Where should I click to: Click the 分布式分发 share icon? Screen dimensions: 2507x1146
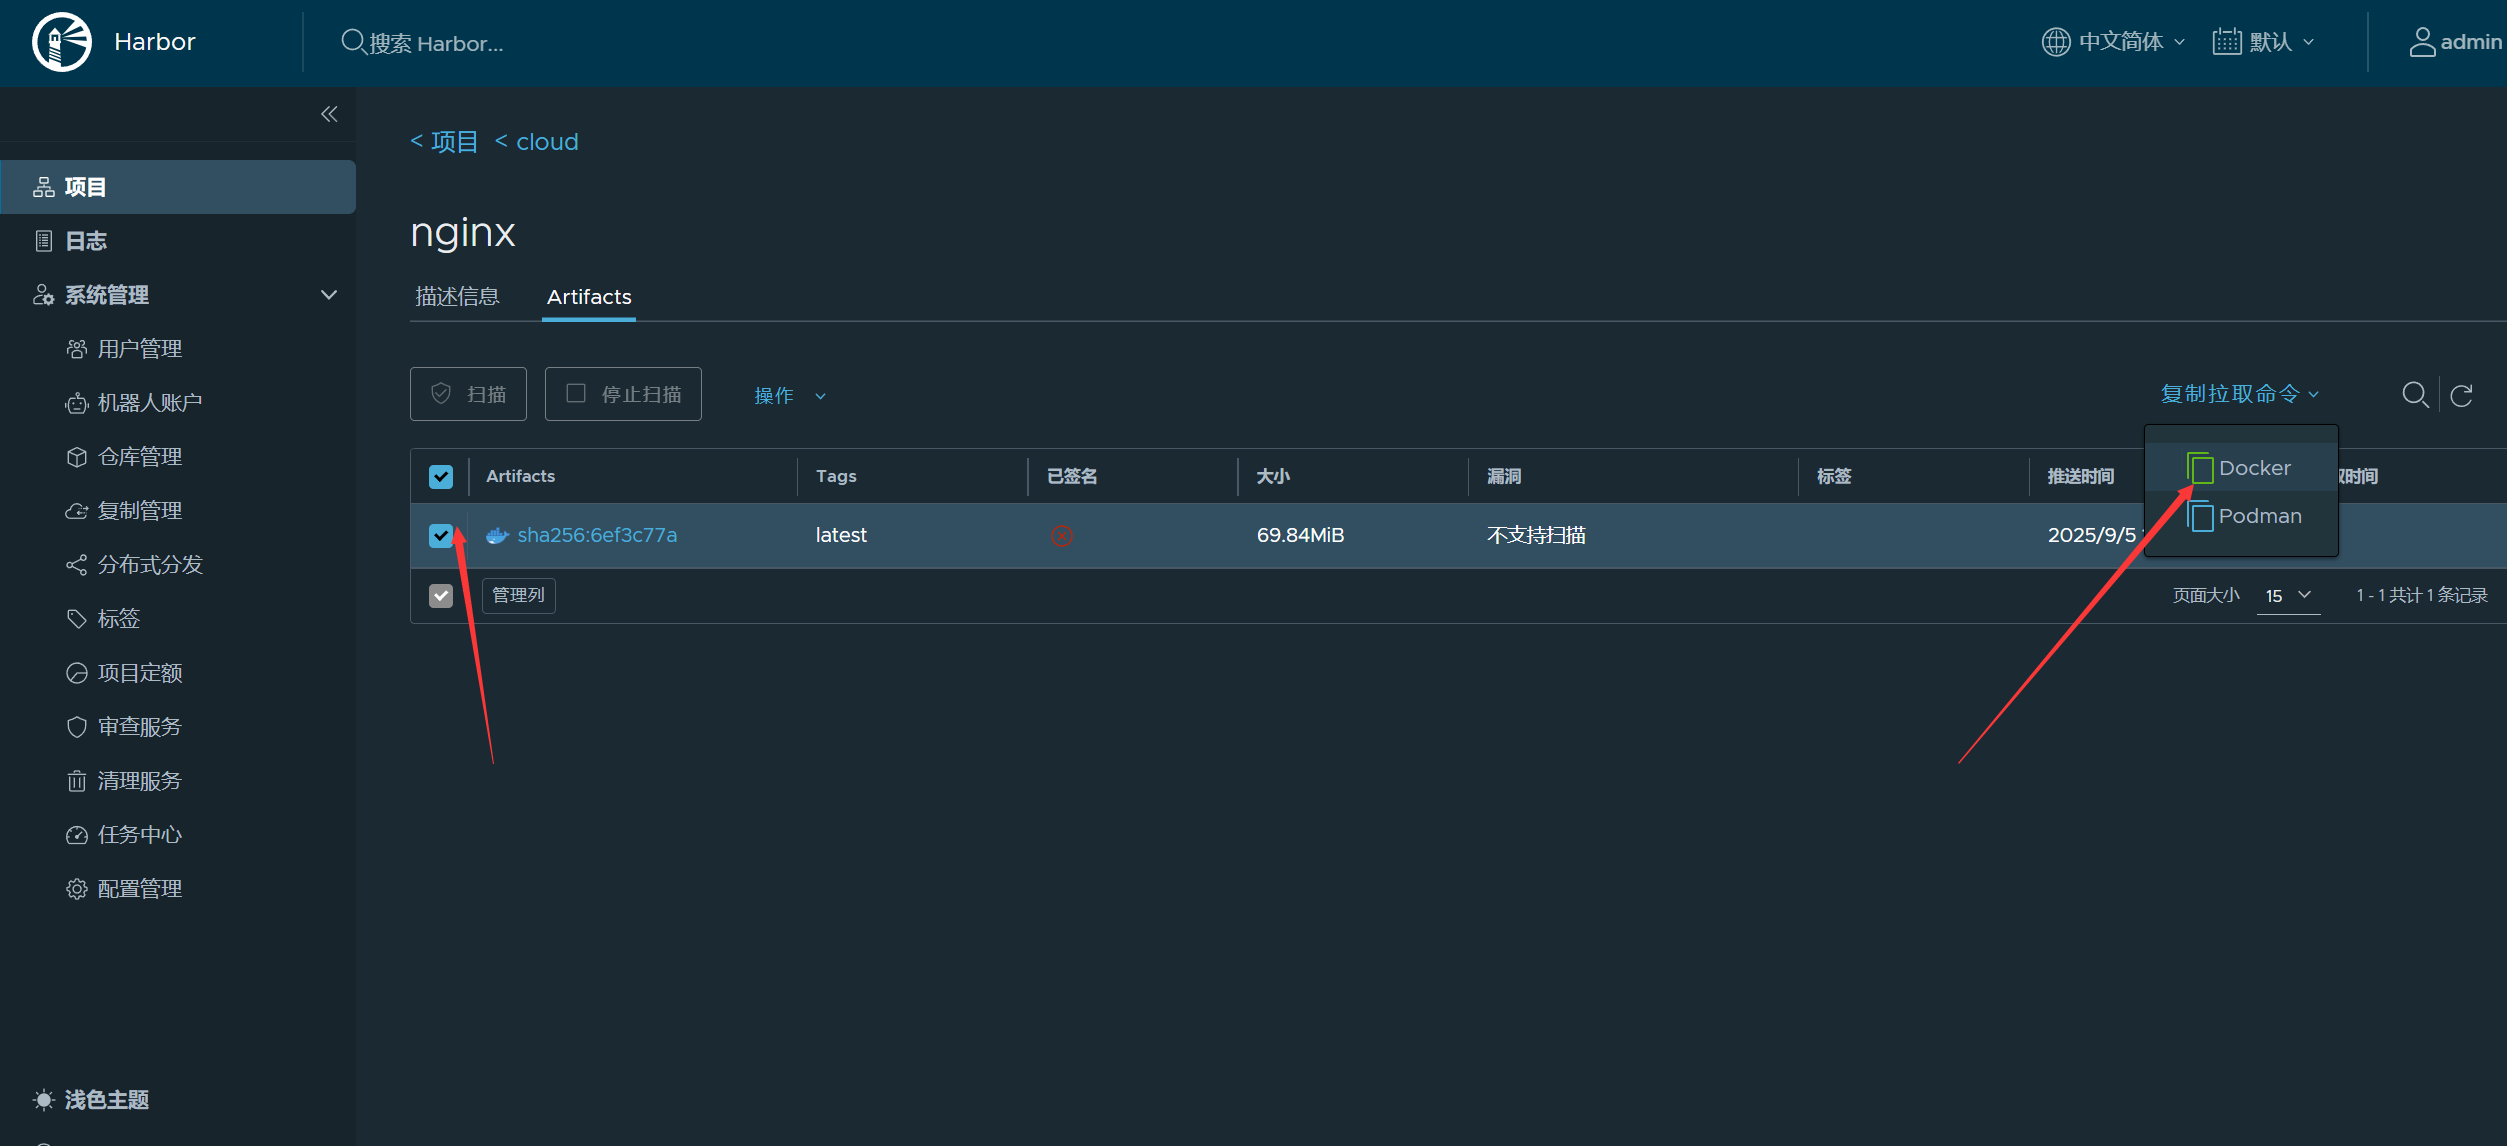(77, 565)
